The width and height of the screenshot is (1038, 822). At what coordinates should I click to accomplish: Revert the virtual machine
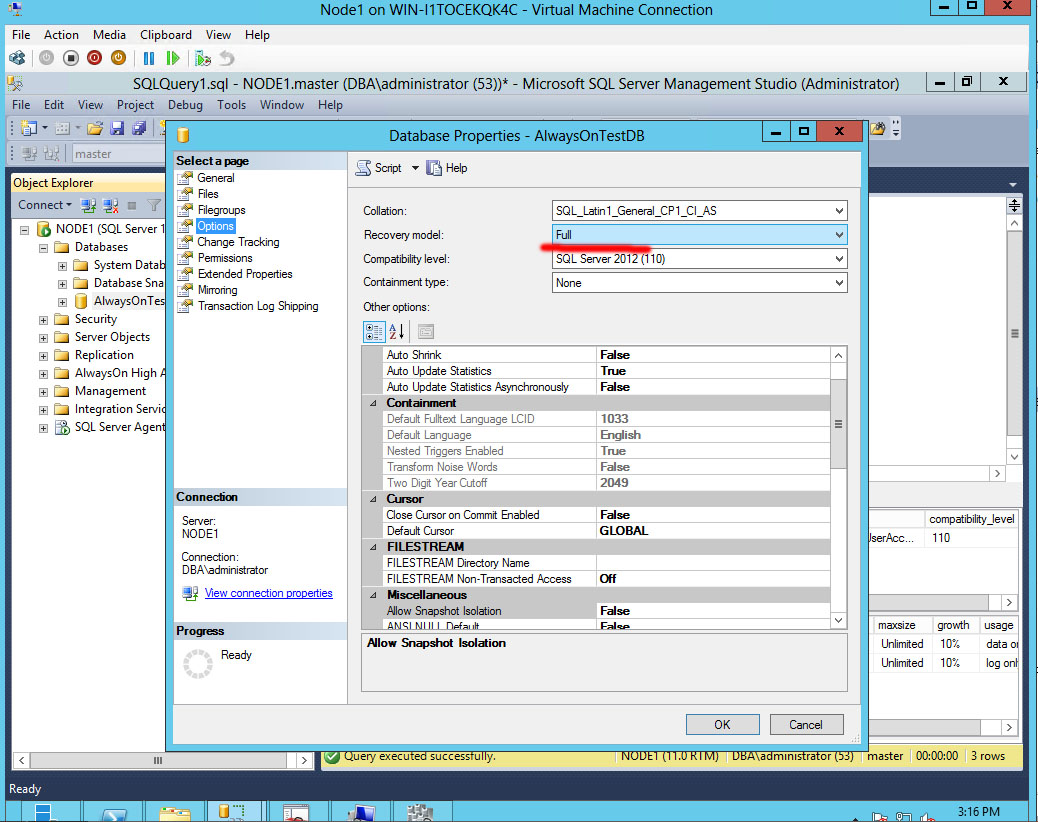pyautogui.click(x=226, y=58)
